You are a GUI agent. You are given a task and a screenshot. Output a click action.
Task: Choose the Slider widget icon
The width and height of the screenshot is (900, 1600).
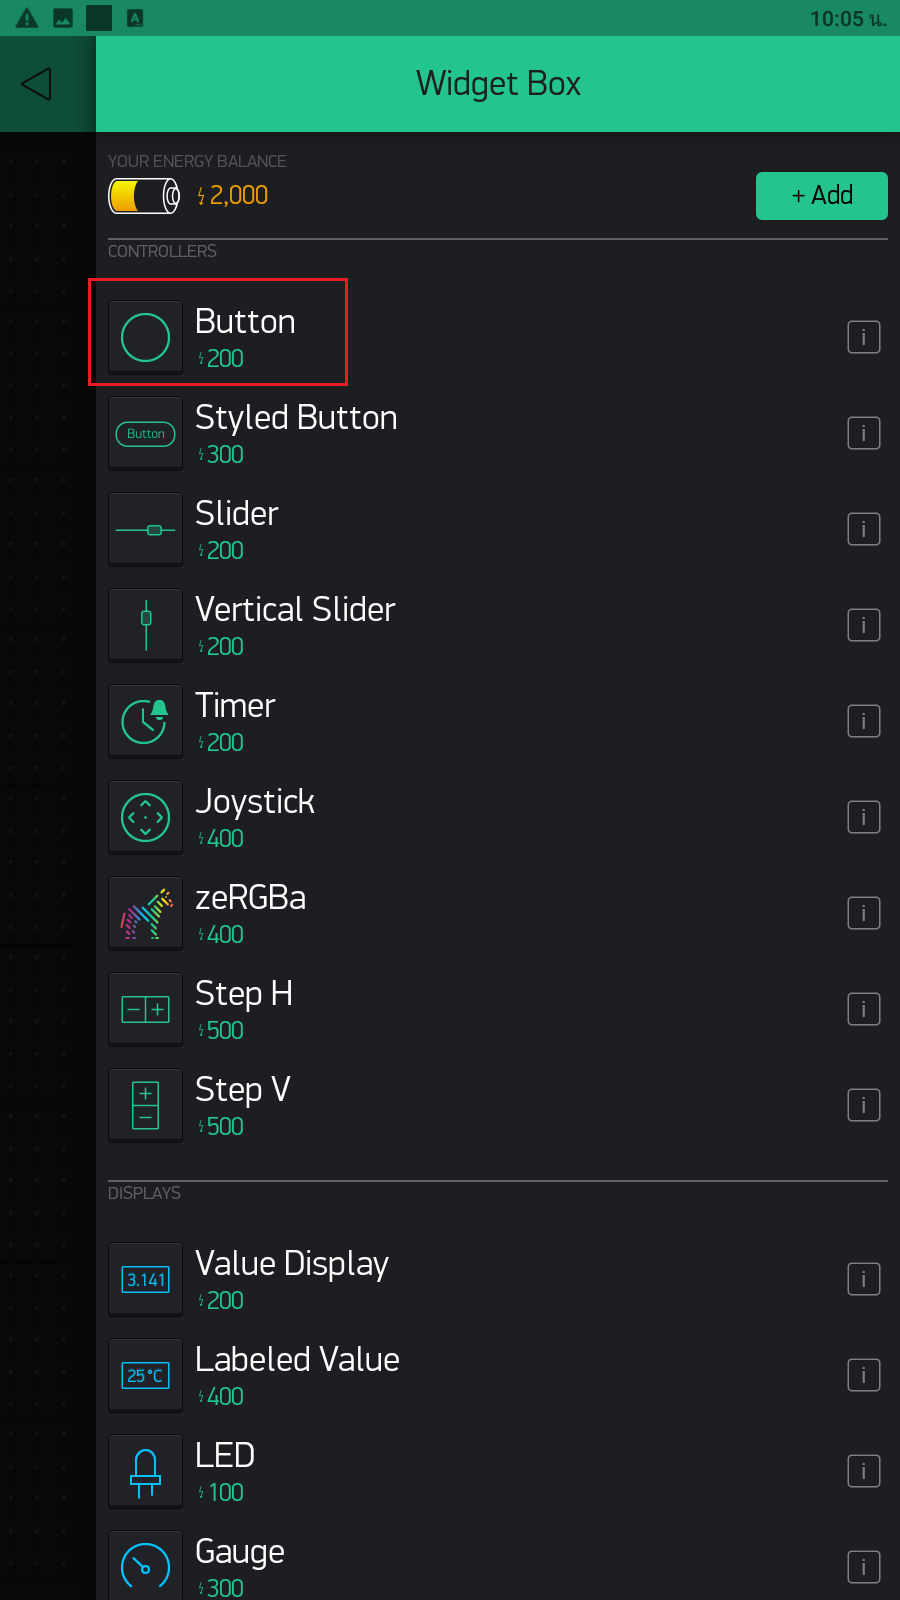(x=145, y=529)
